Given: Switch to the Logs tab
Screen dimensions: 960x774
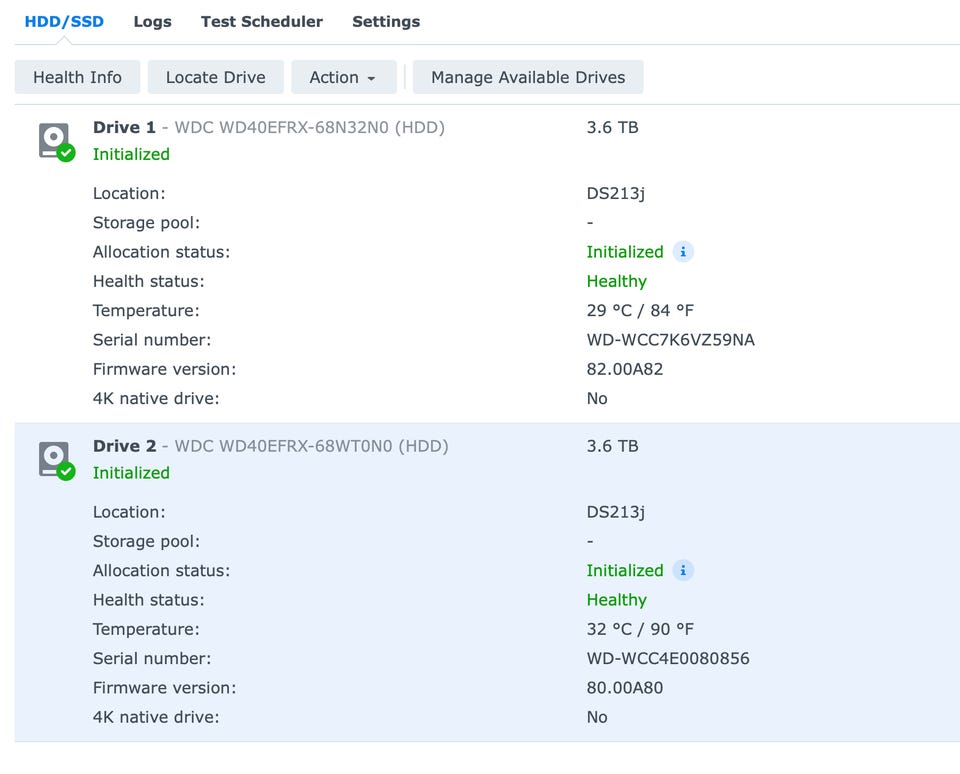Looking at the screenshot, I should pos(152,21).
